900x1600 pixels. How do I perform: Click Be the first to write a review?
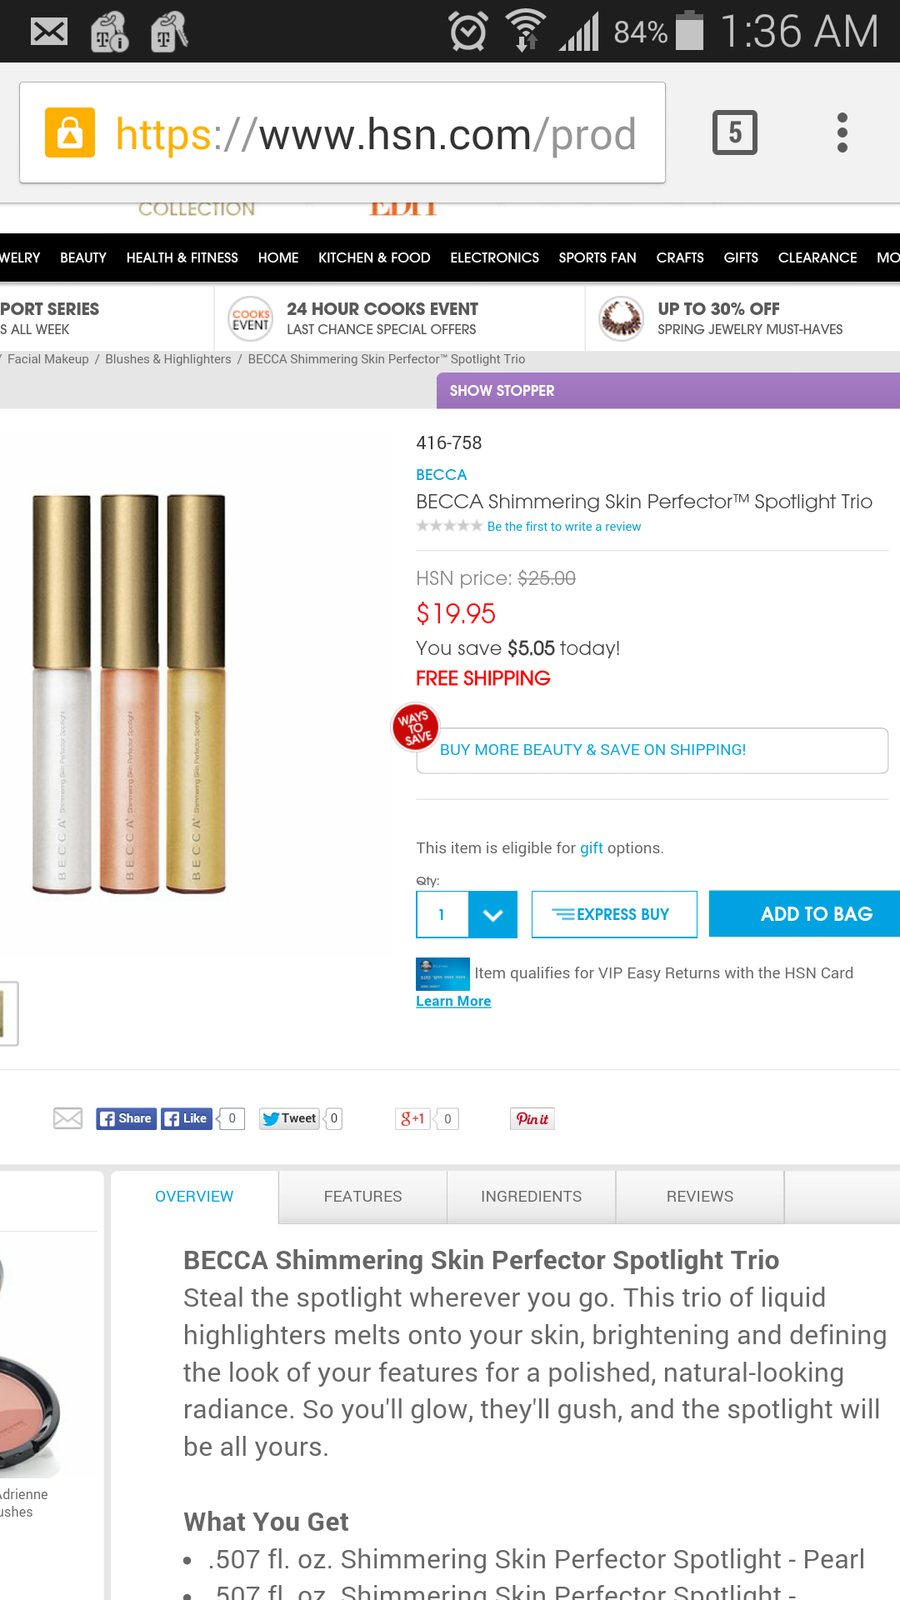[564, 526]
